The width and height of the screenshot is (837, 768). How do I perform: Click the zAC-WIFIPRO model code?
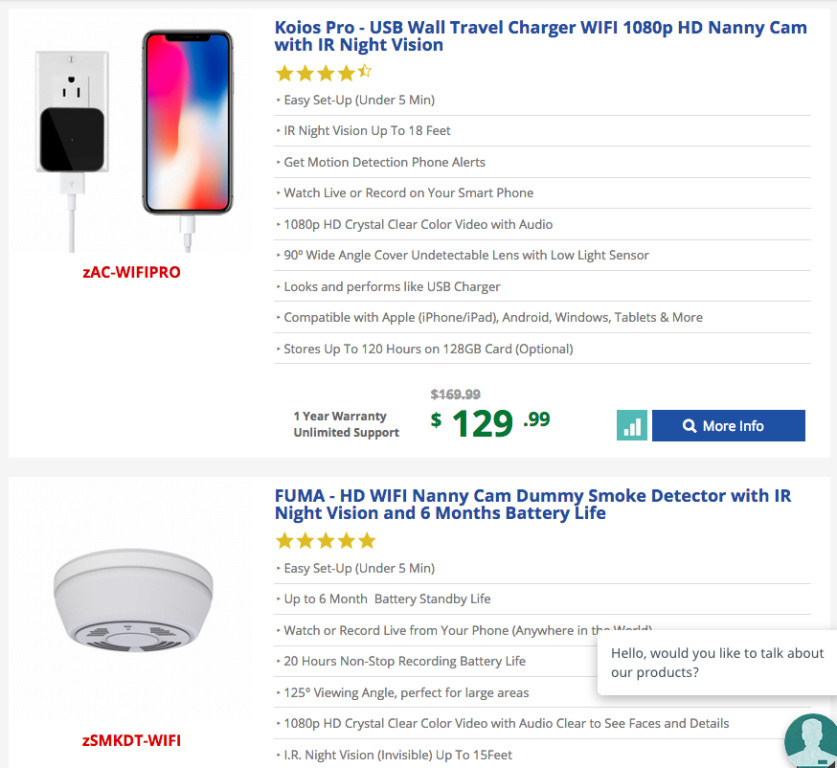click(x=131, y=272)
